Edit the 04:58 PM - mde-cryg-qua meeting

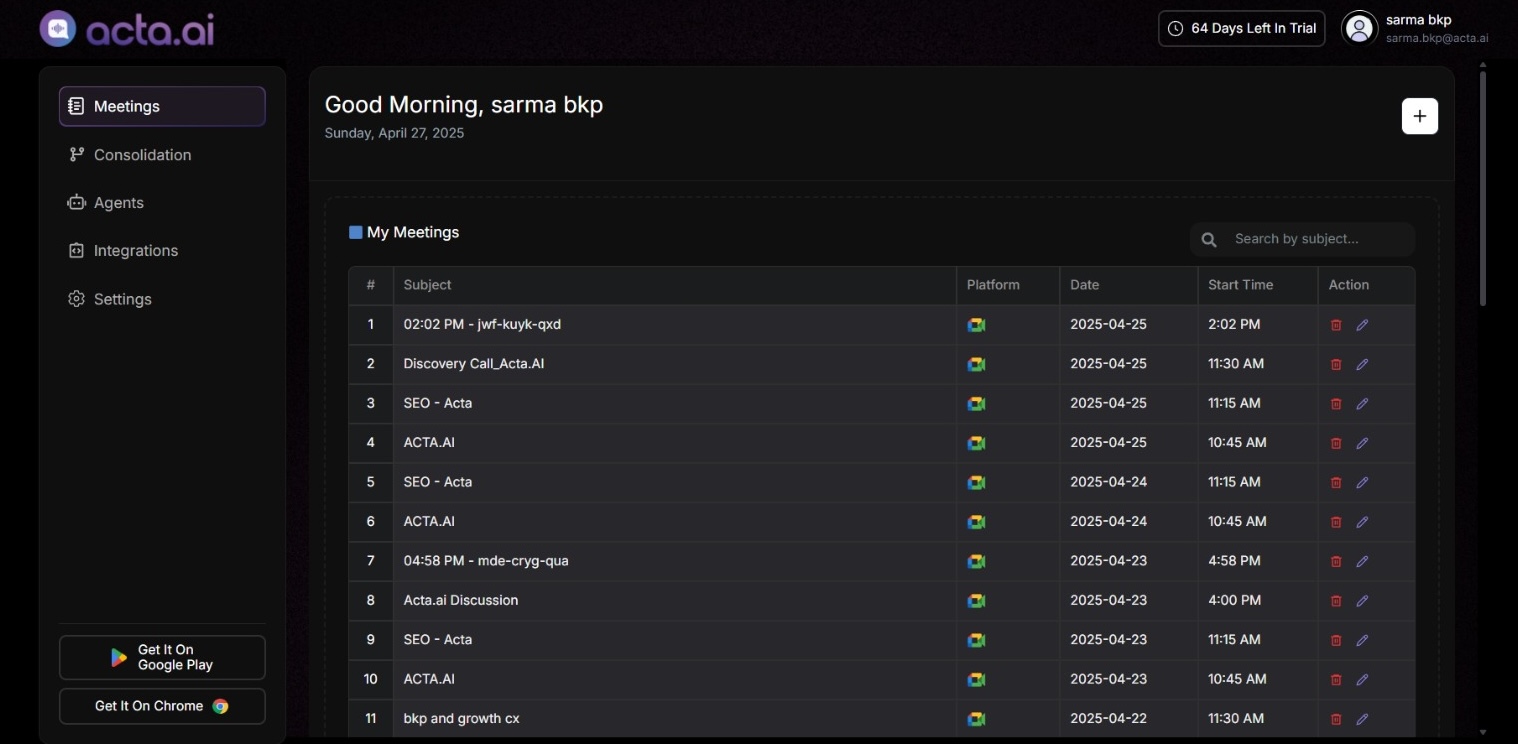click(1362, 561)
